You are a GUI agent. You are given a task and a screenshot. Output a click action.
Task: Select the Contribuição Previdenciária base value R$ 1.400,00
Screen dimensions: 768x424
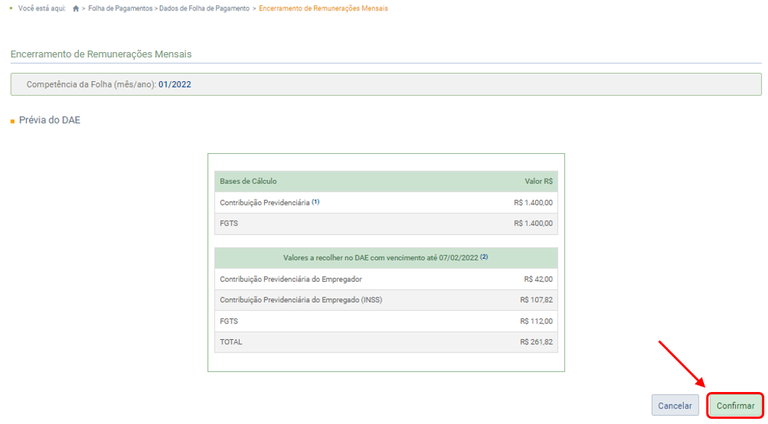[x=533, y=203]
